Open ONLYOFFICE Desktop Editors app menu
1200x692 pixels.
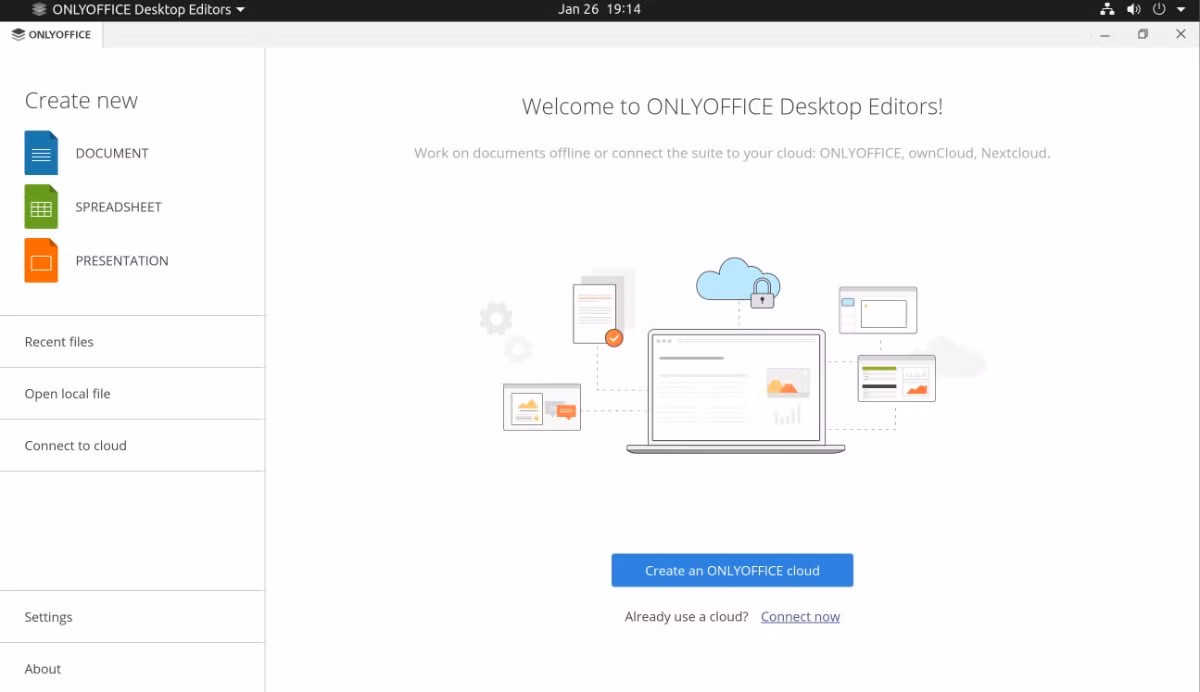(138, 9)
